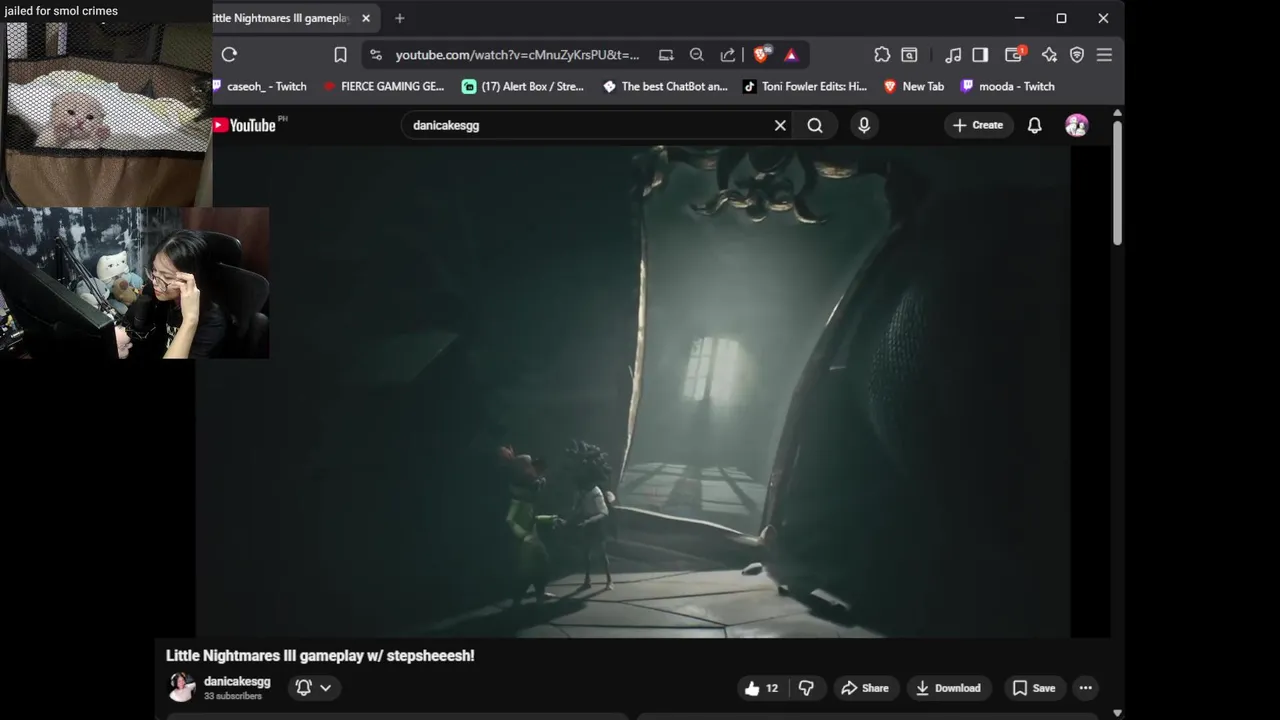Open Brave Wallet icon with red badge
Image resolution: width=1280 pixels, height=720 pixels.
click(x=1015, y=55)
